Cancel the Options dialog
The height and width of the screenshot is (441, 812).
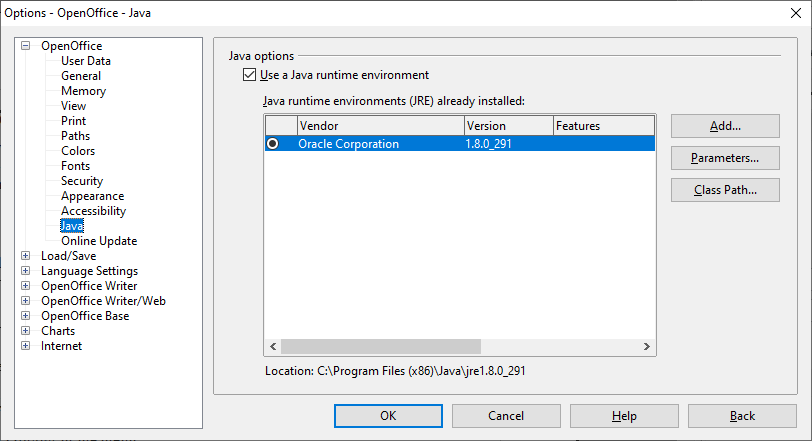click(x=506, y=416)
